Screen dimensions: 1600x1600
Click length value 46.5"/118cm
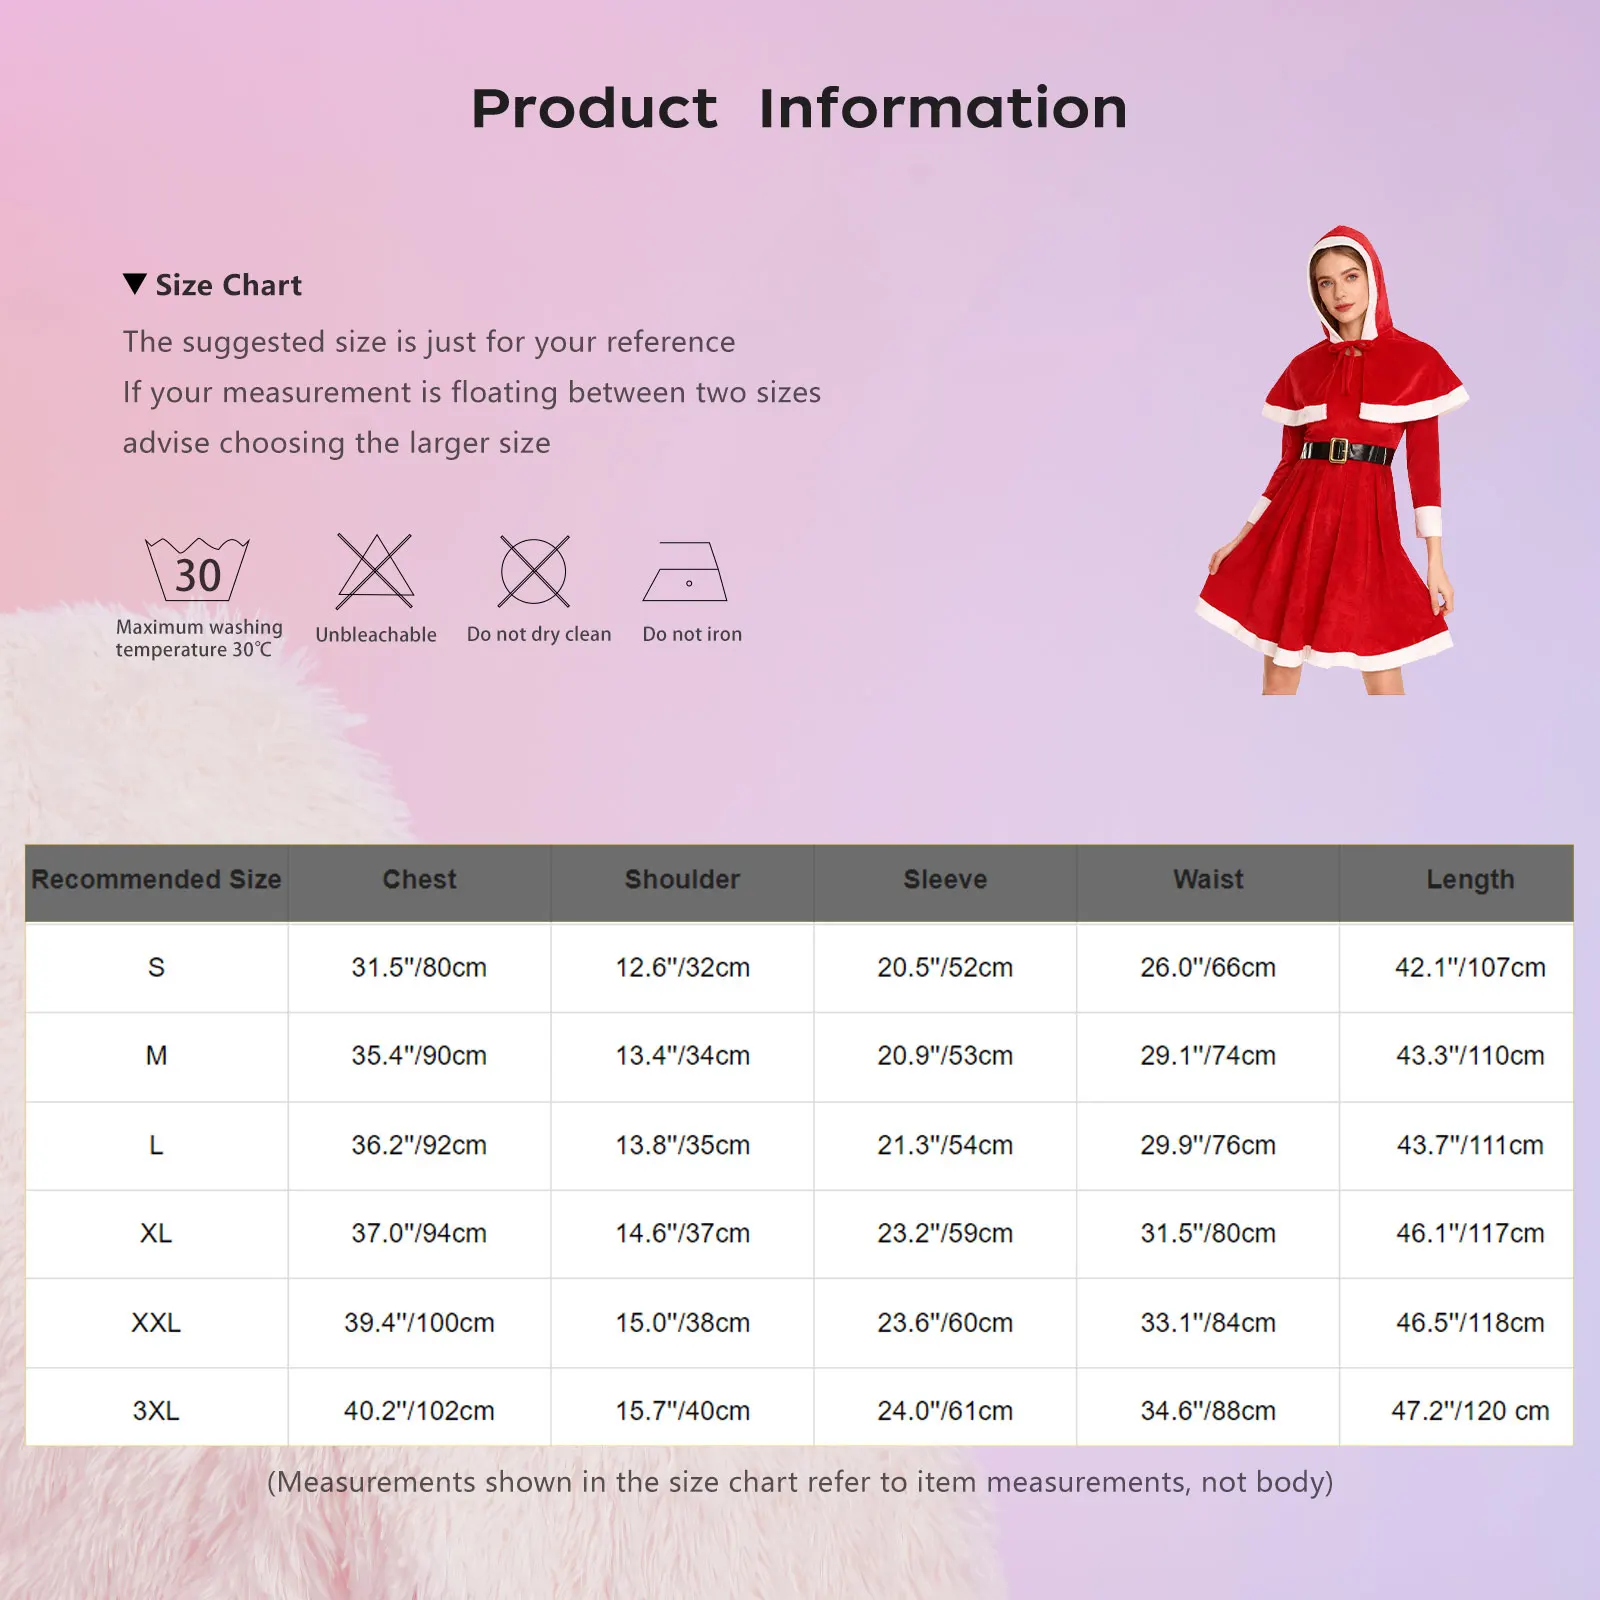[x=1470, y=1322]
